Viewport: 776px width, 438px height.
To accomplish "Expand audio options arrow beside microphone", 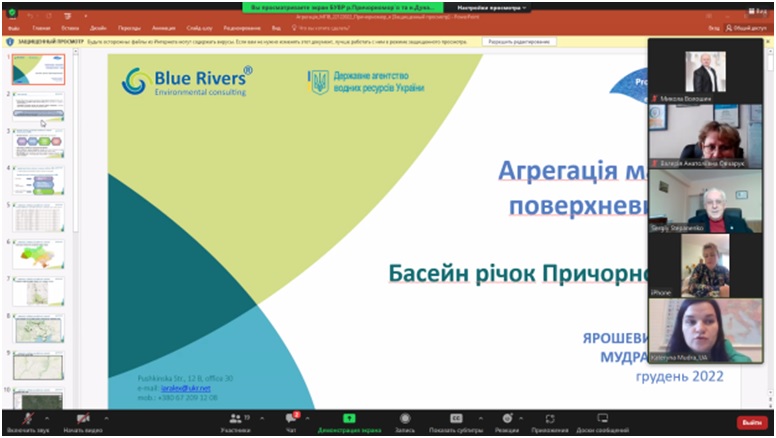I will tap(47, 419).
